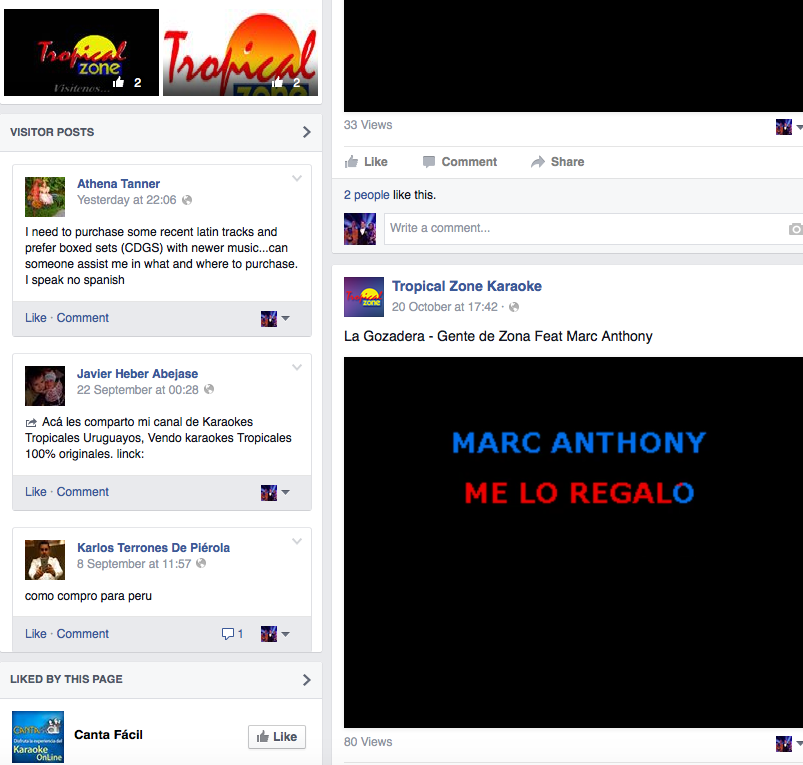Click Javier Heber Abejase's profile picture
The image size is (803, 765).
pyautogui.click(x=45, y=387)
